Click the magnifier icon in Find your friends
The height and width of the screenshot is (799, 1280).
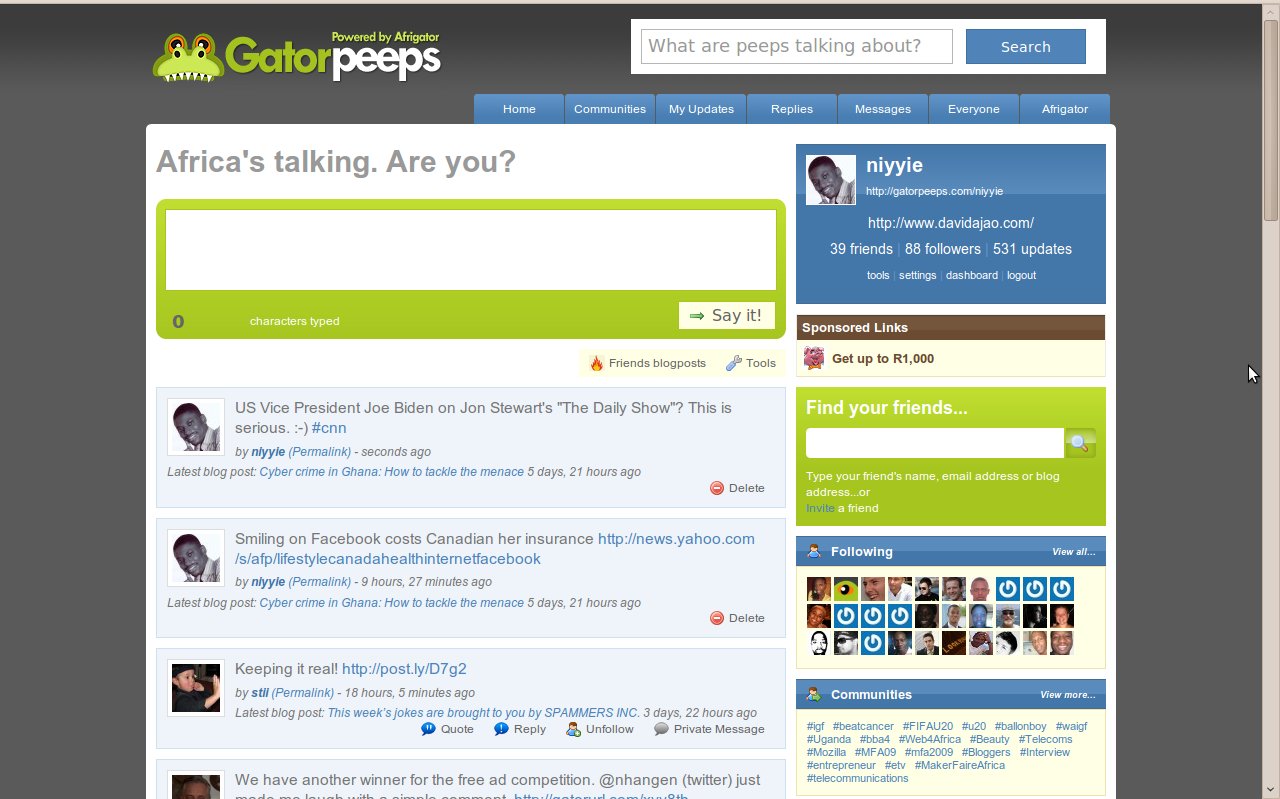tap(1080, 442)
